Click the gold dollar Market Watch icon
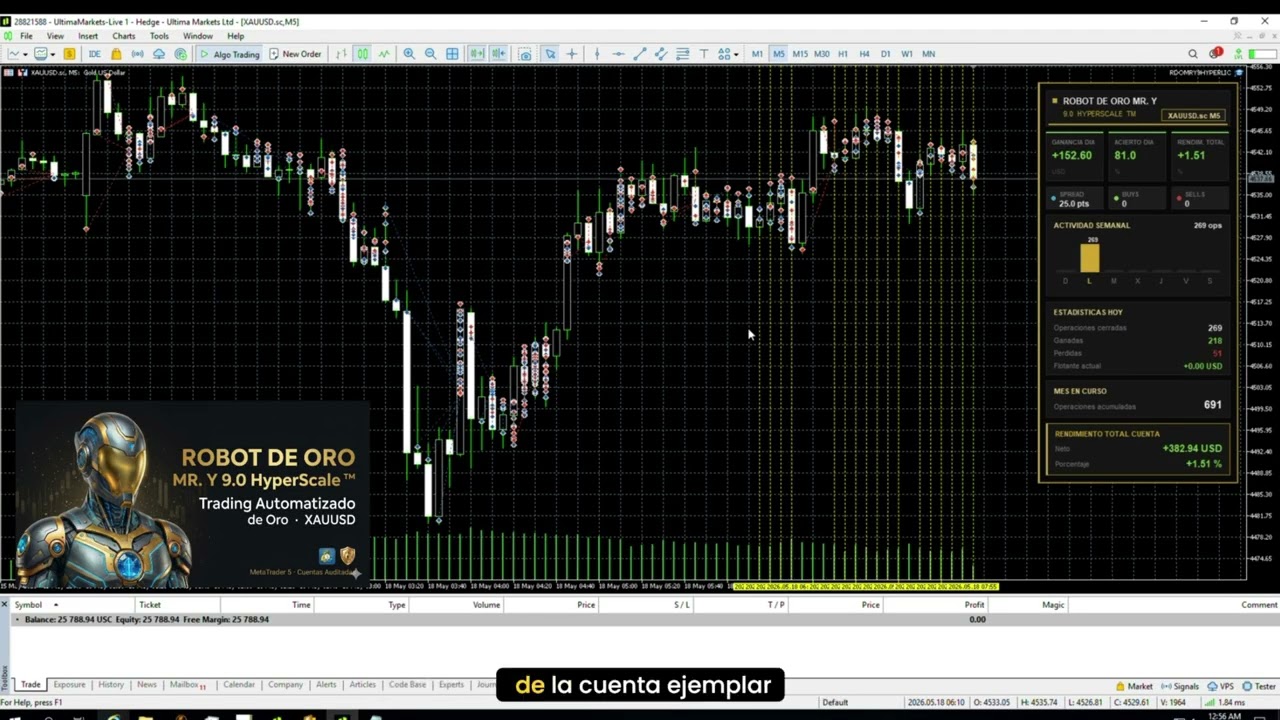Image resolution: width=1280 pixels, height=720 pixels. tap(69, 54)
